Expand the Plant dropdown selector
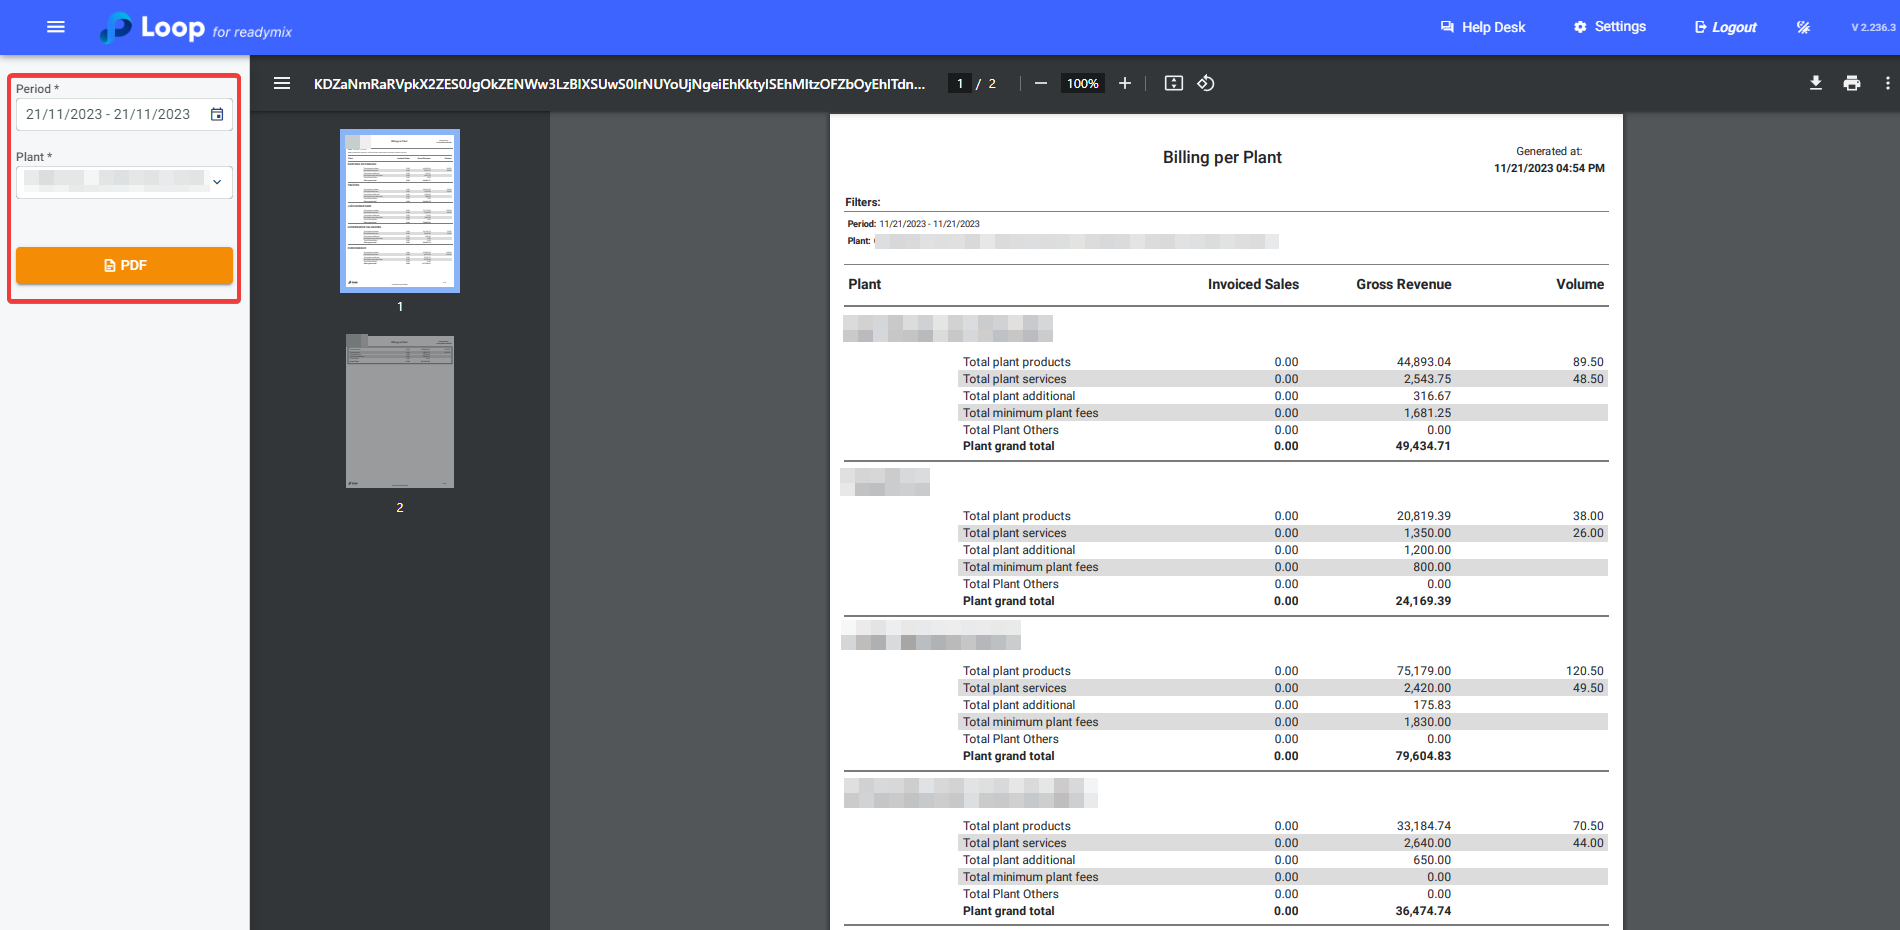Image resolution: width=1900 pixels, height=930 pixels. (216, 182)
